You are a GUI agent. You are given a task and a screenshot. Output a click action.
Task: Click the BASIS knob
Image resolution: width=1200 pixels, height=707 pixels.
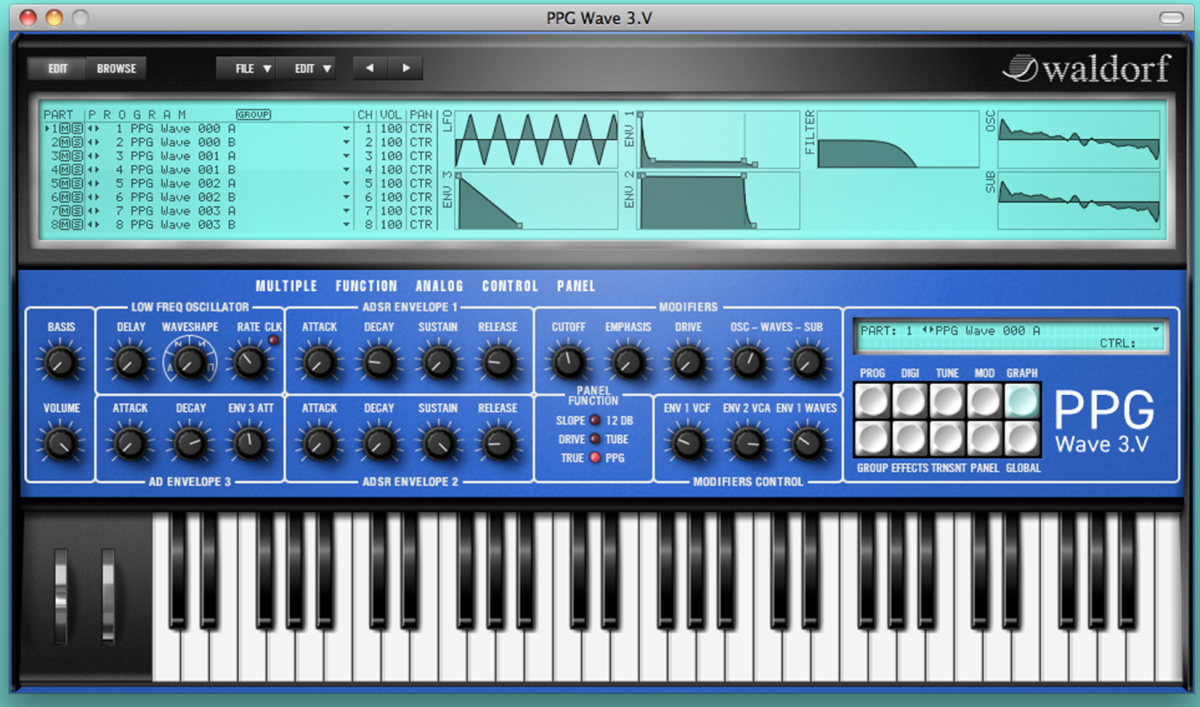click(x=59, y=361)
